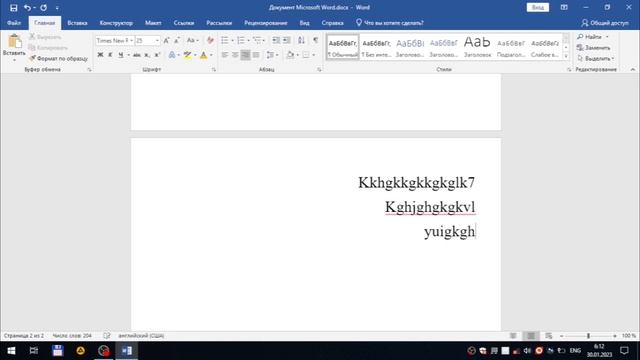Open Select (Выделить) menu
Viewport: 640px width, 360px height.
(596, 58)
